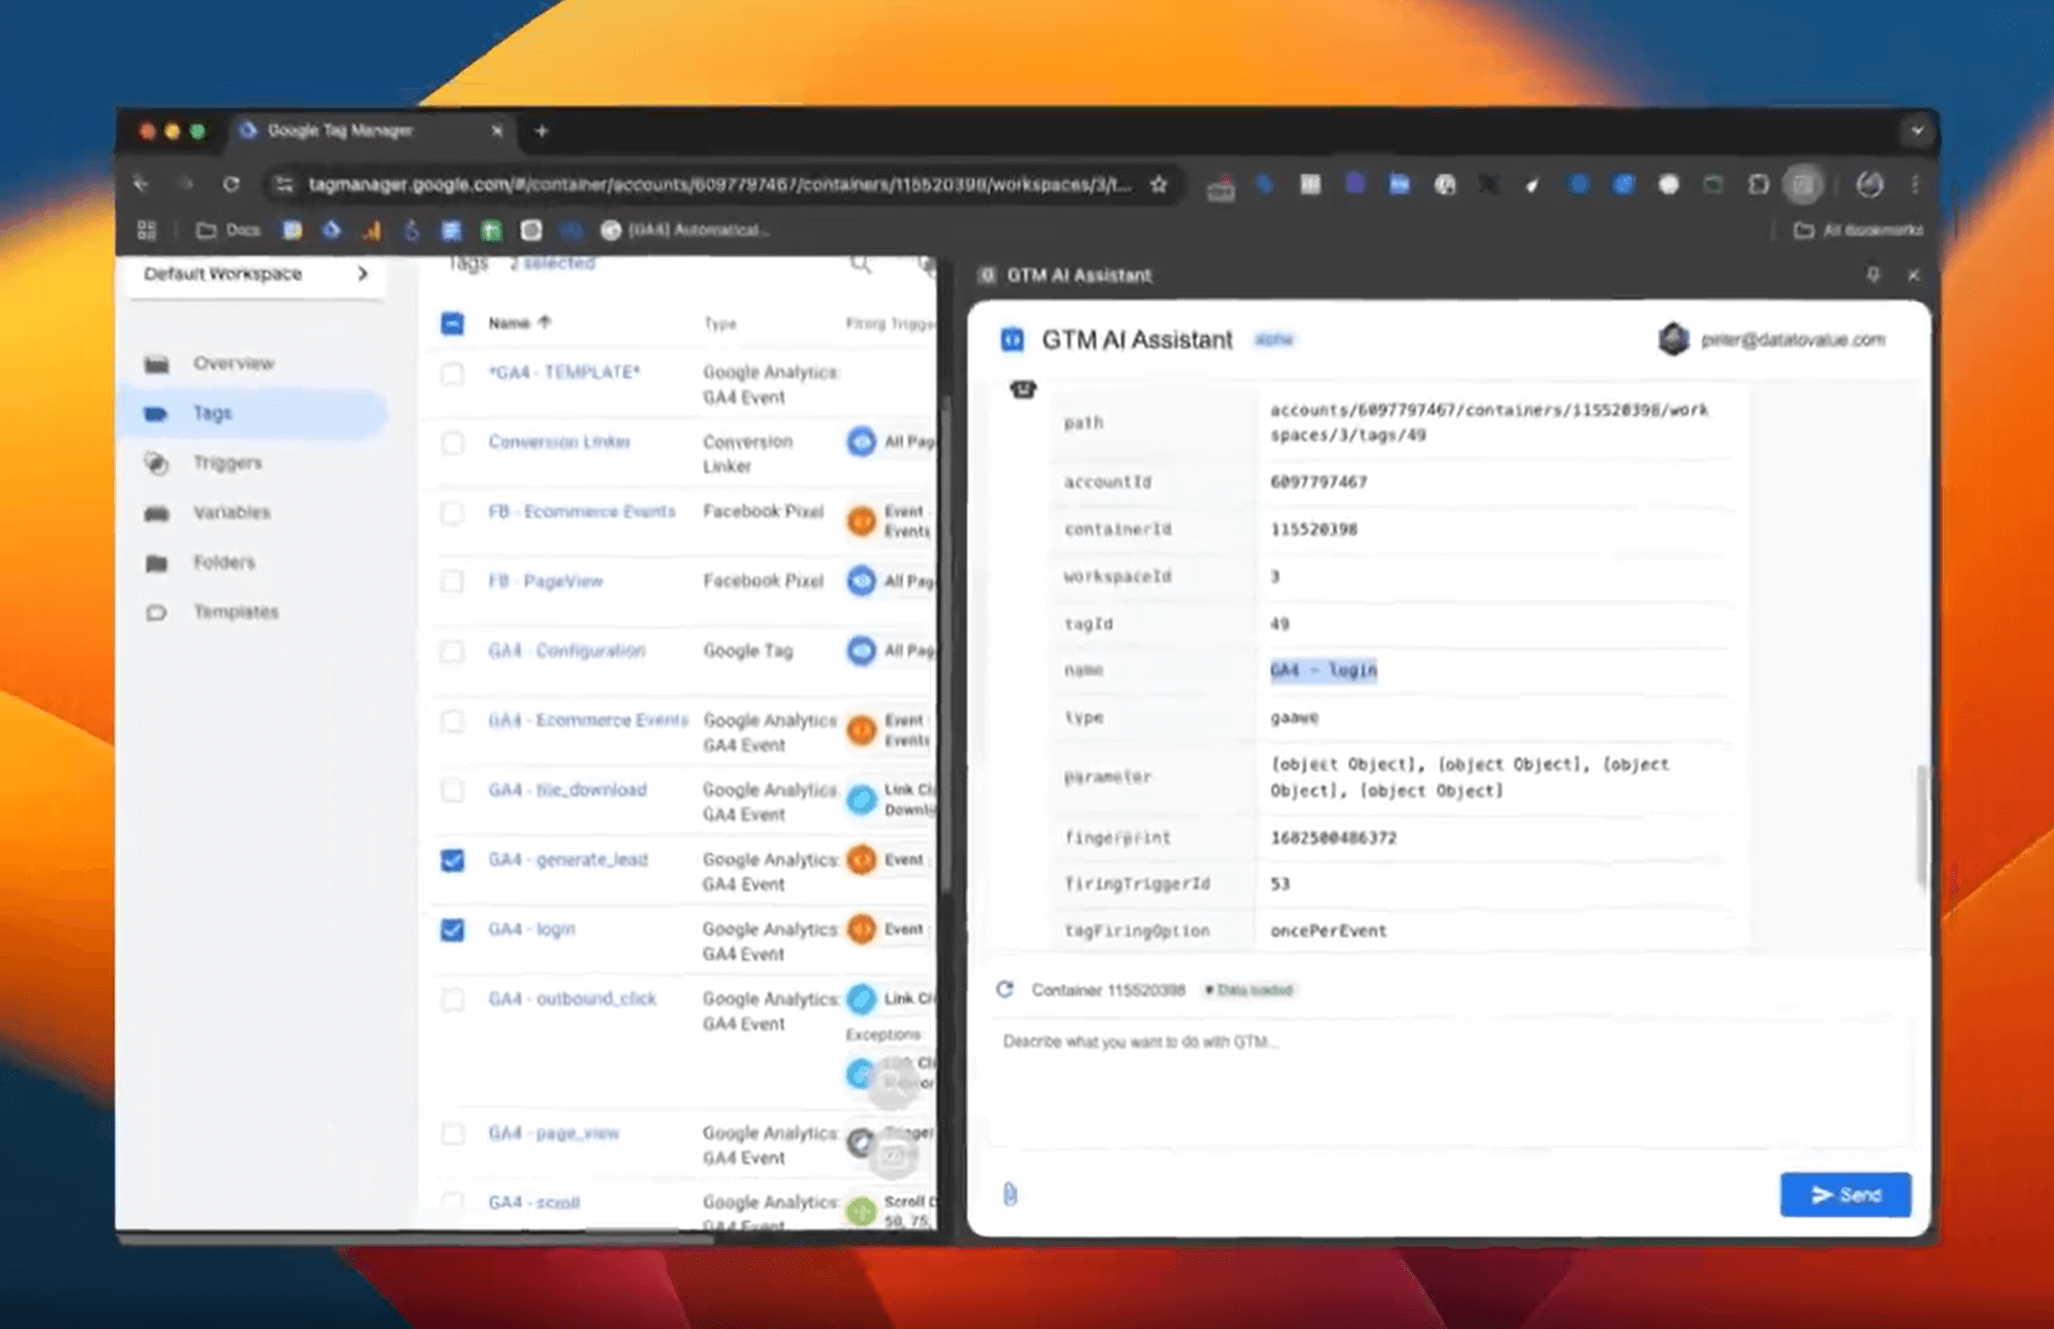Click the Data loaded status badge
This screenshot has width=2054, height=1329.
coord(1248,990)
